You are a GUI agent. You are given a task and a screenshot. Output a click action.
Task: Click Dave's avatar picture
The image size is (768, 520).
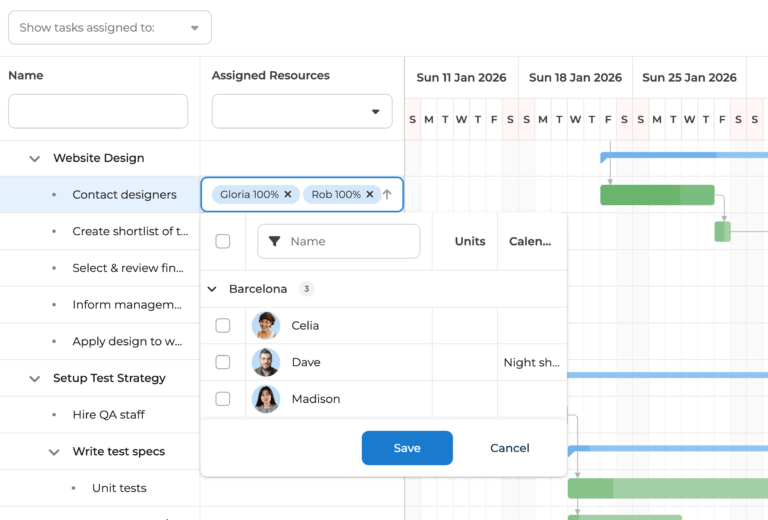[x=266, y=362]
